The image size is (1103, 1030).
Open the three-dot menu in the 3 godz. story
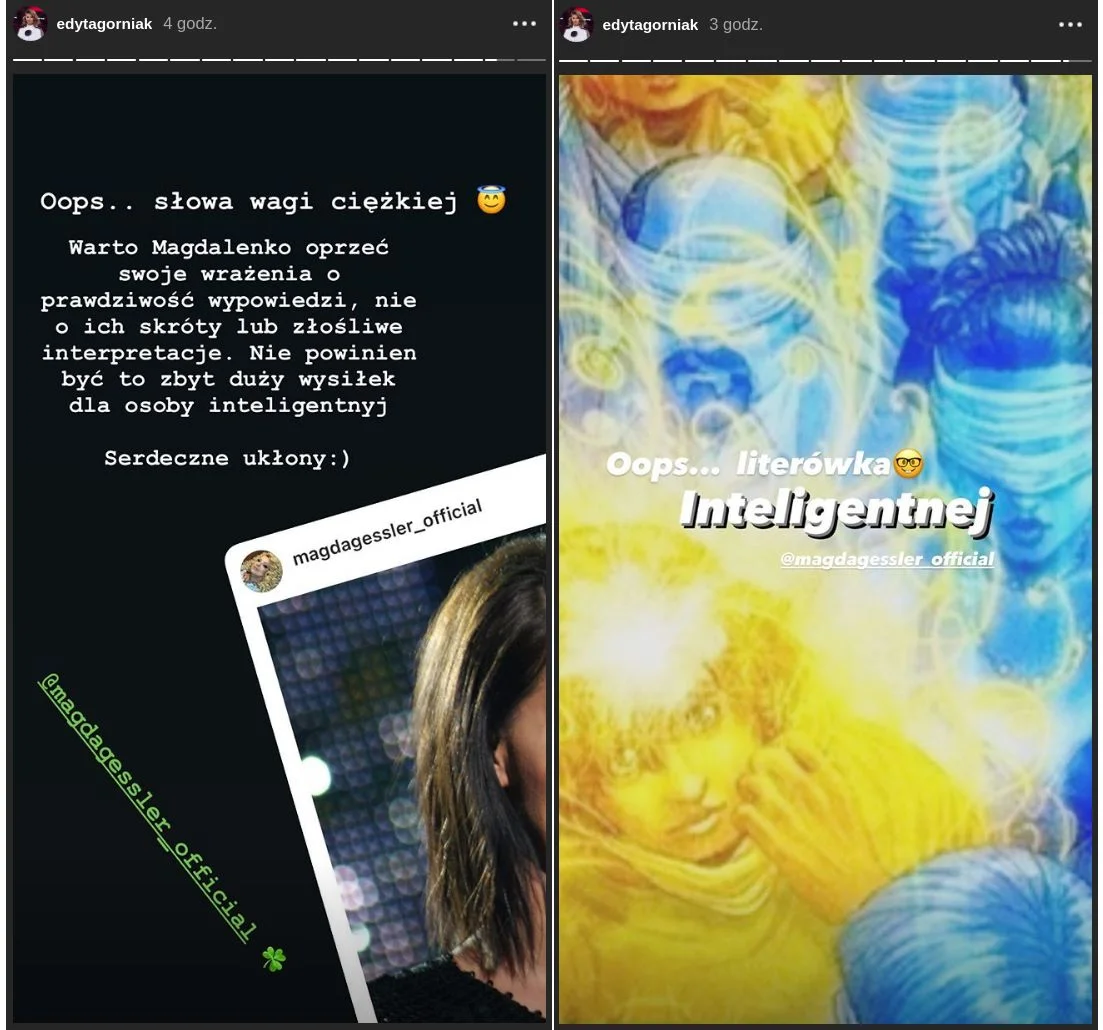[x=1070, y=25]
